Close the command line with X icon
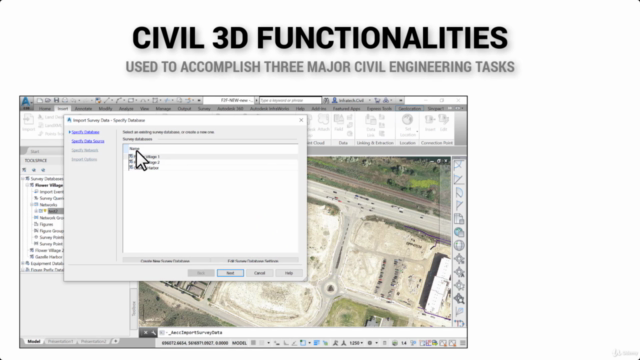This screenshot has height=360, width=640. (145, 333)
